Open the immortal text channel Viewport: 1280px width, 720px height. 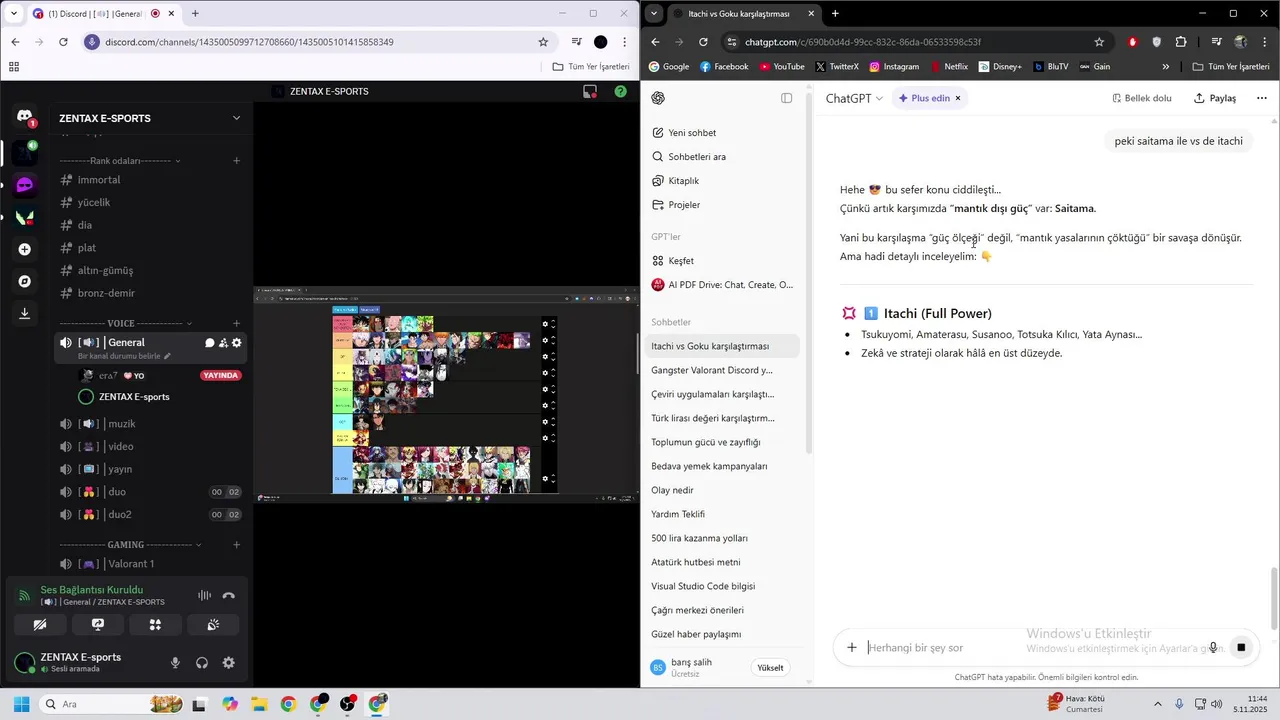(150, 180)
